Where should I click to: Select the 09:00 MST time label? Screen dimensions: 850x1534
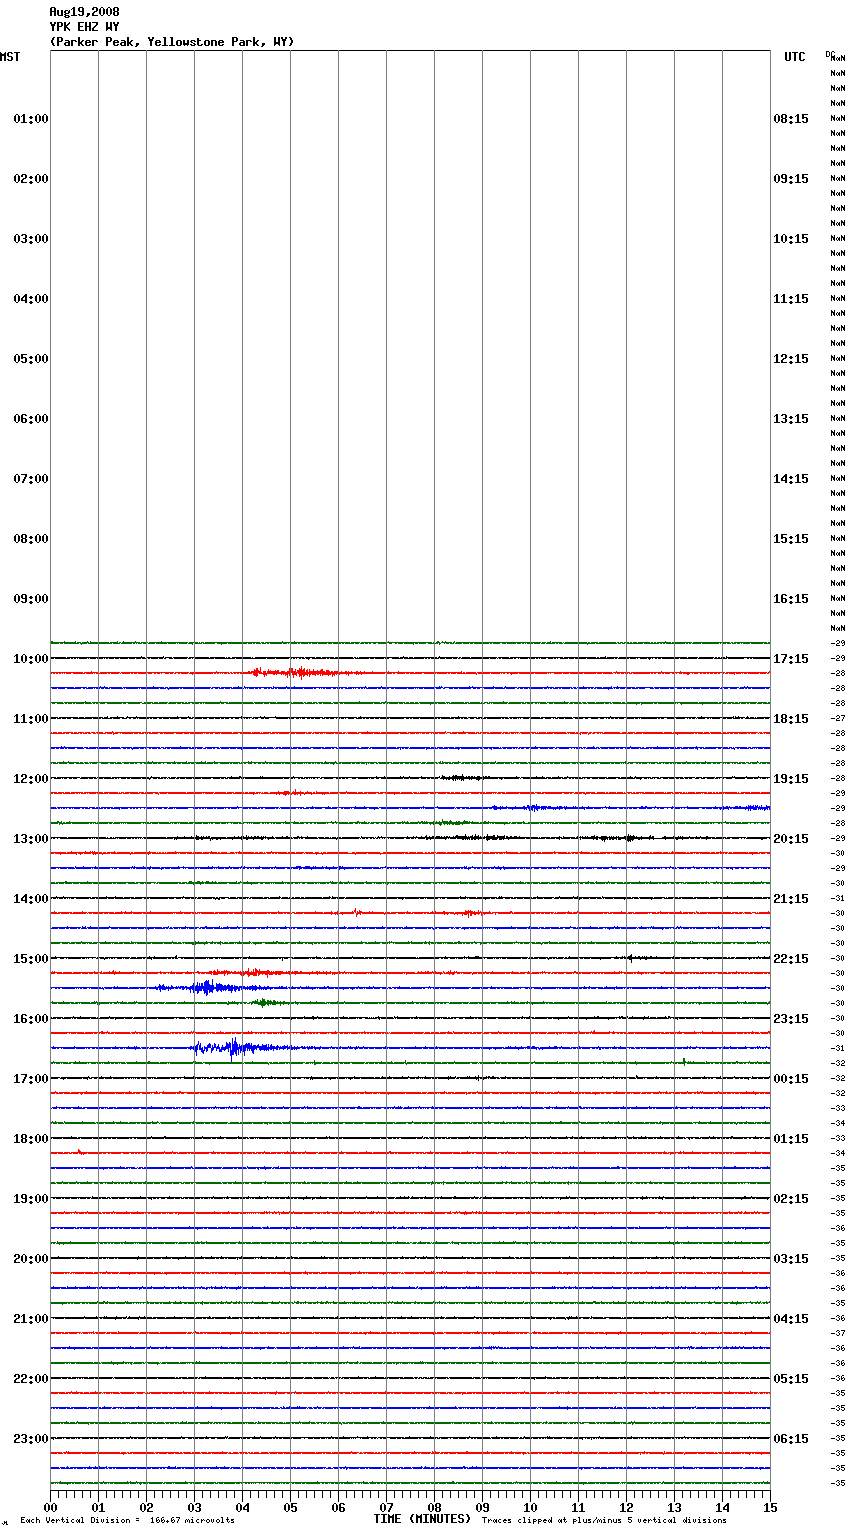click(x=31, y=599)
